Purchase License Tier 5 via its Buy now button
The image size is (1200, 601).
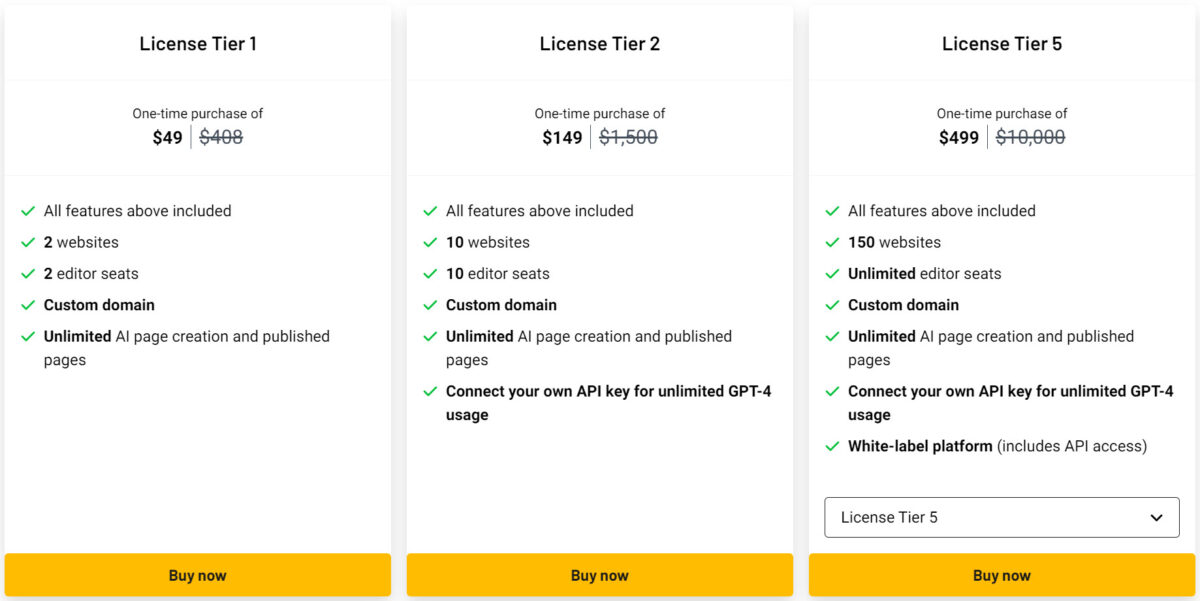click(x=1001, y=575)
